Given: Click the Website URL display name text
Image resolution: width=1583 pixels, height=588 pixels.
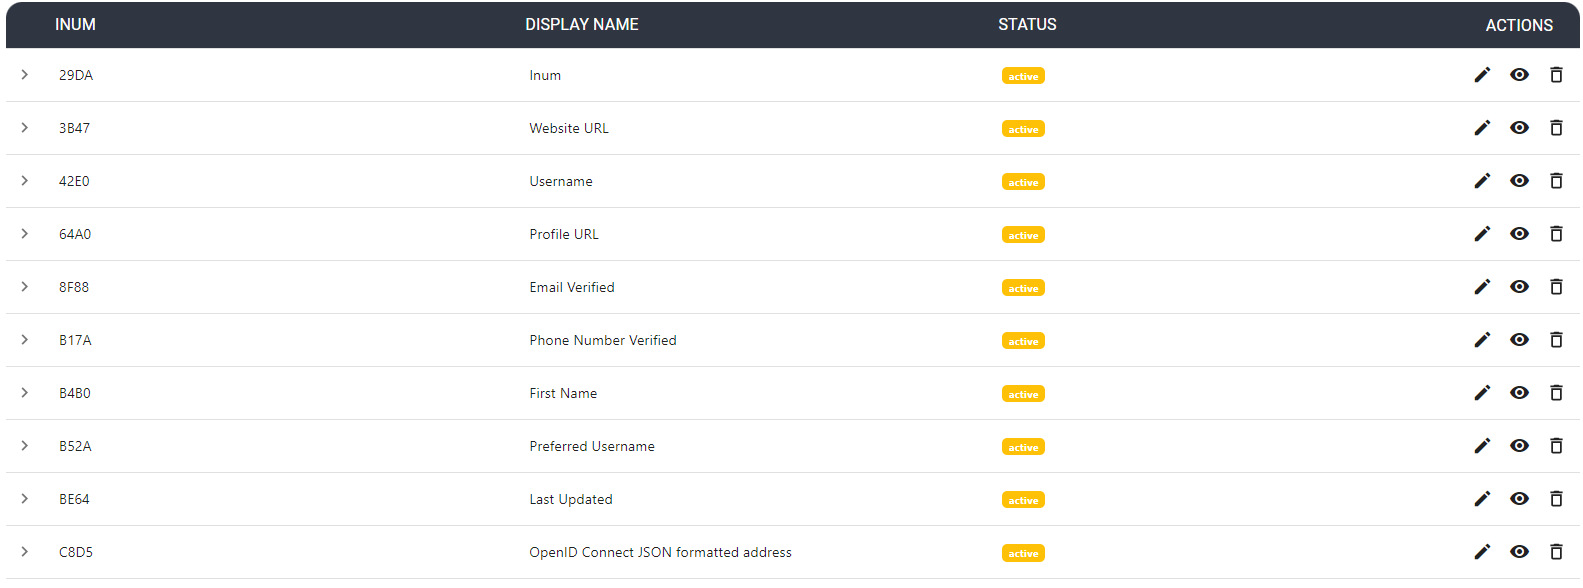Looking at the screenshot, I should click(568, 129).
